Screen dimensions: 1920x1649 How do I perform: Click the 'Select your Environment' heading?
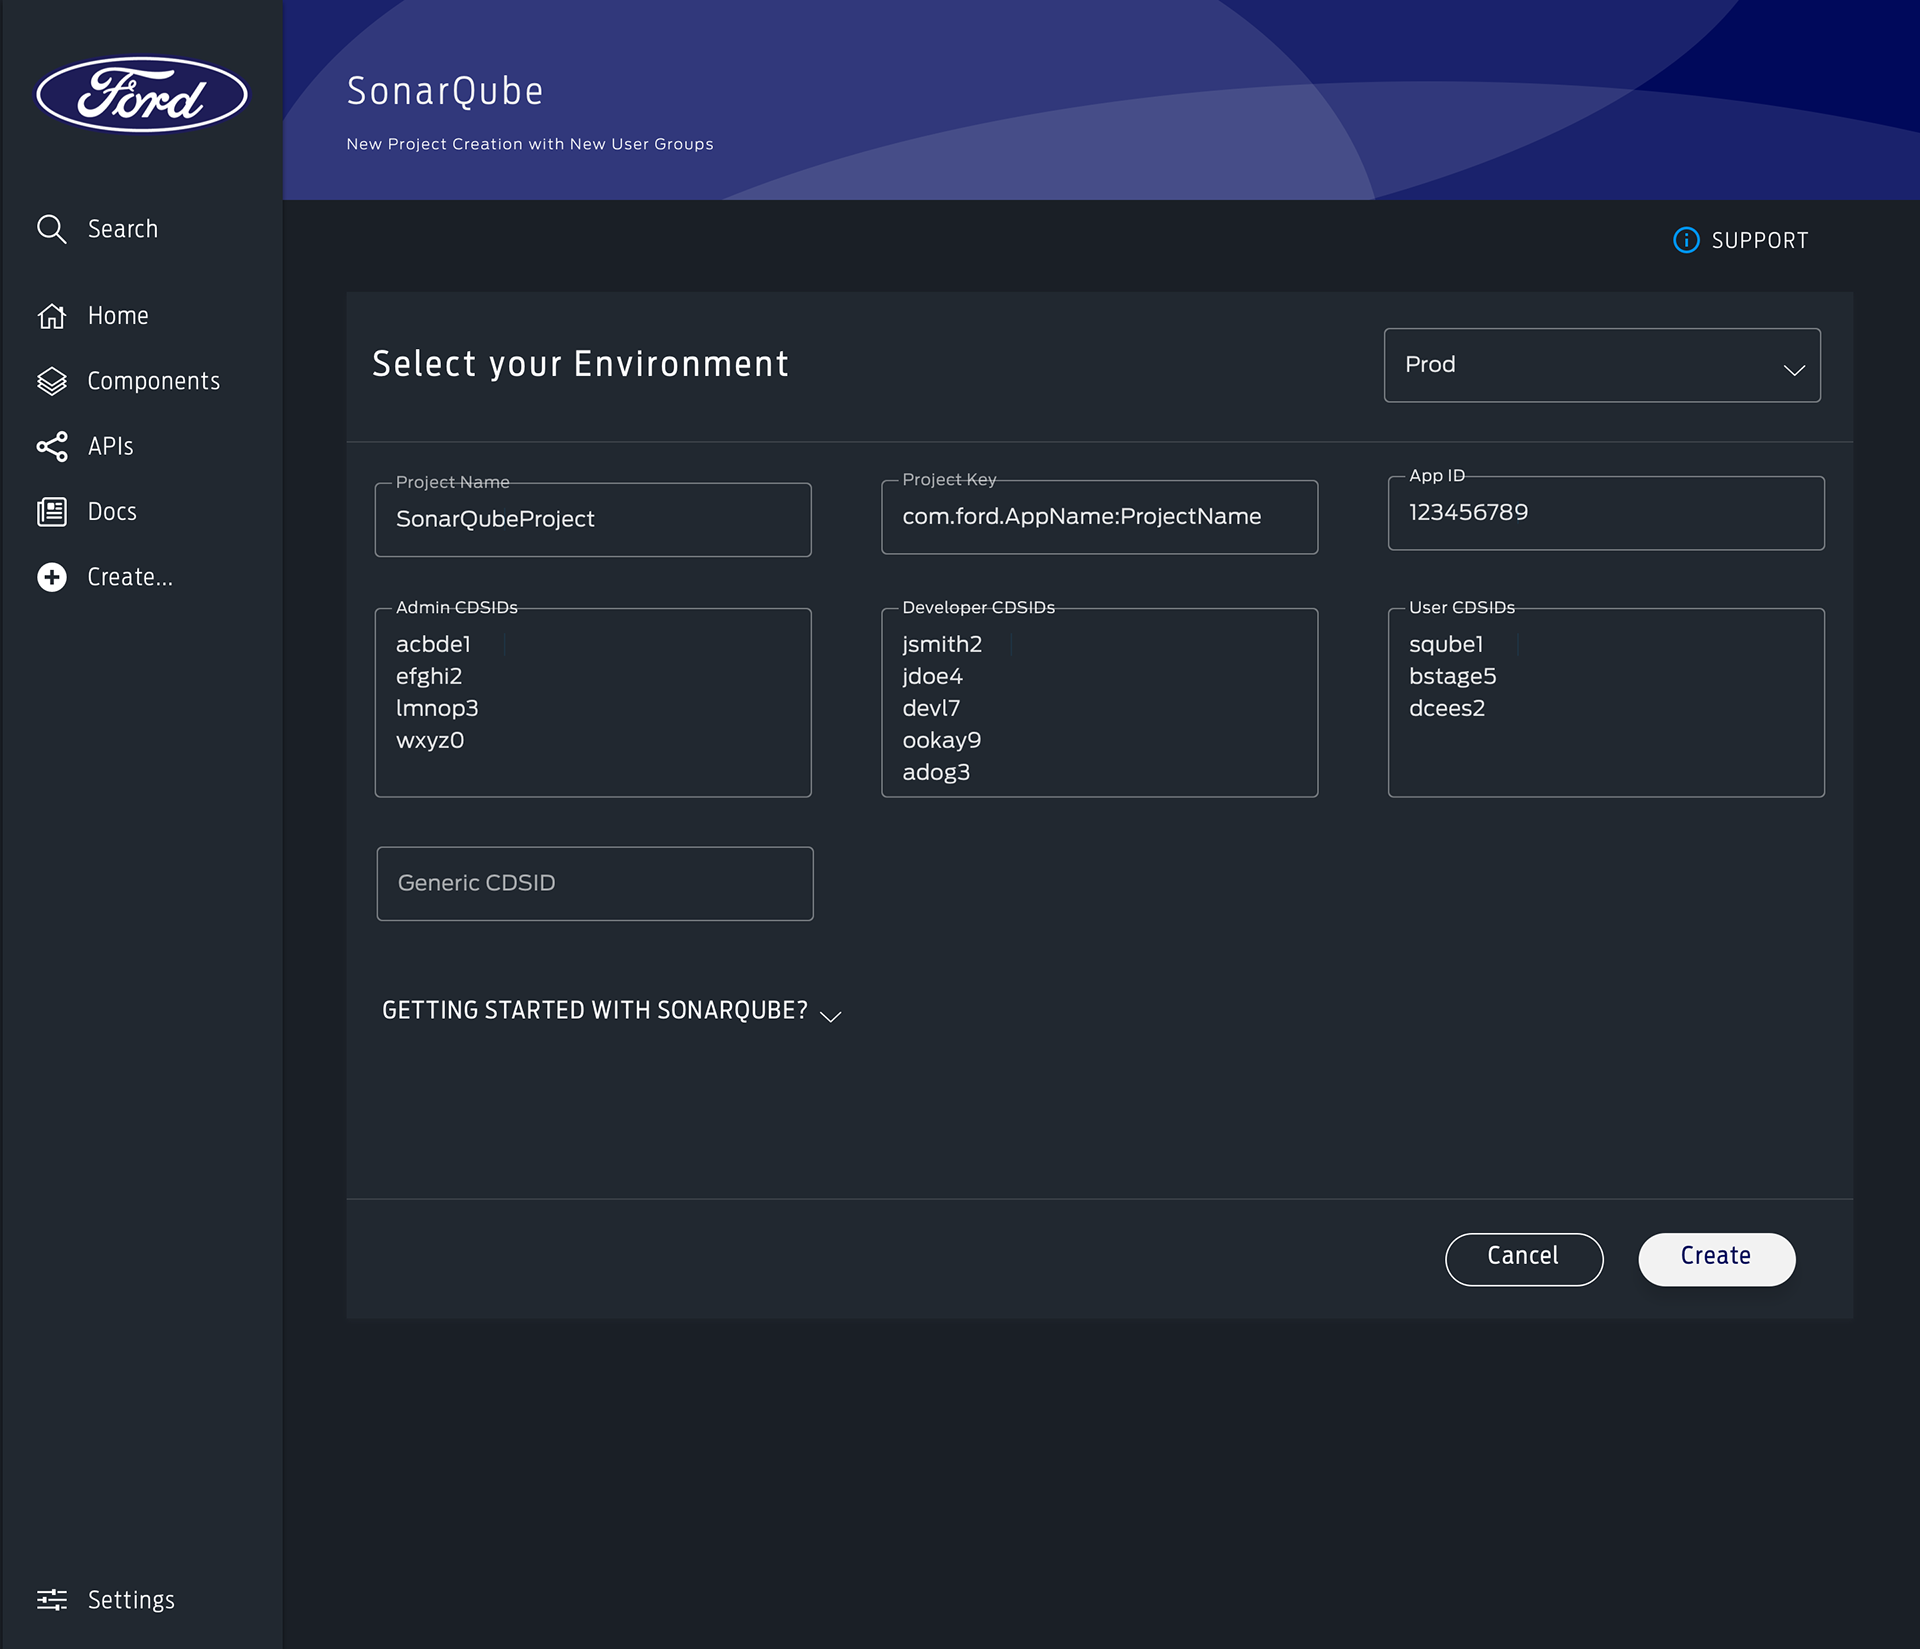[x=580, y=364]
